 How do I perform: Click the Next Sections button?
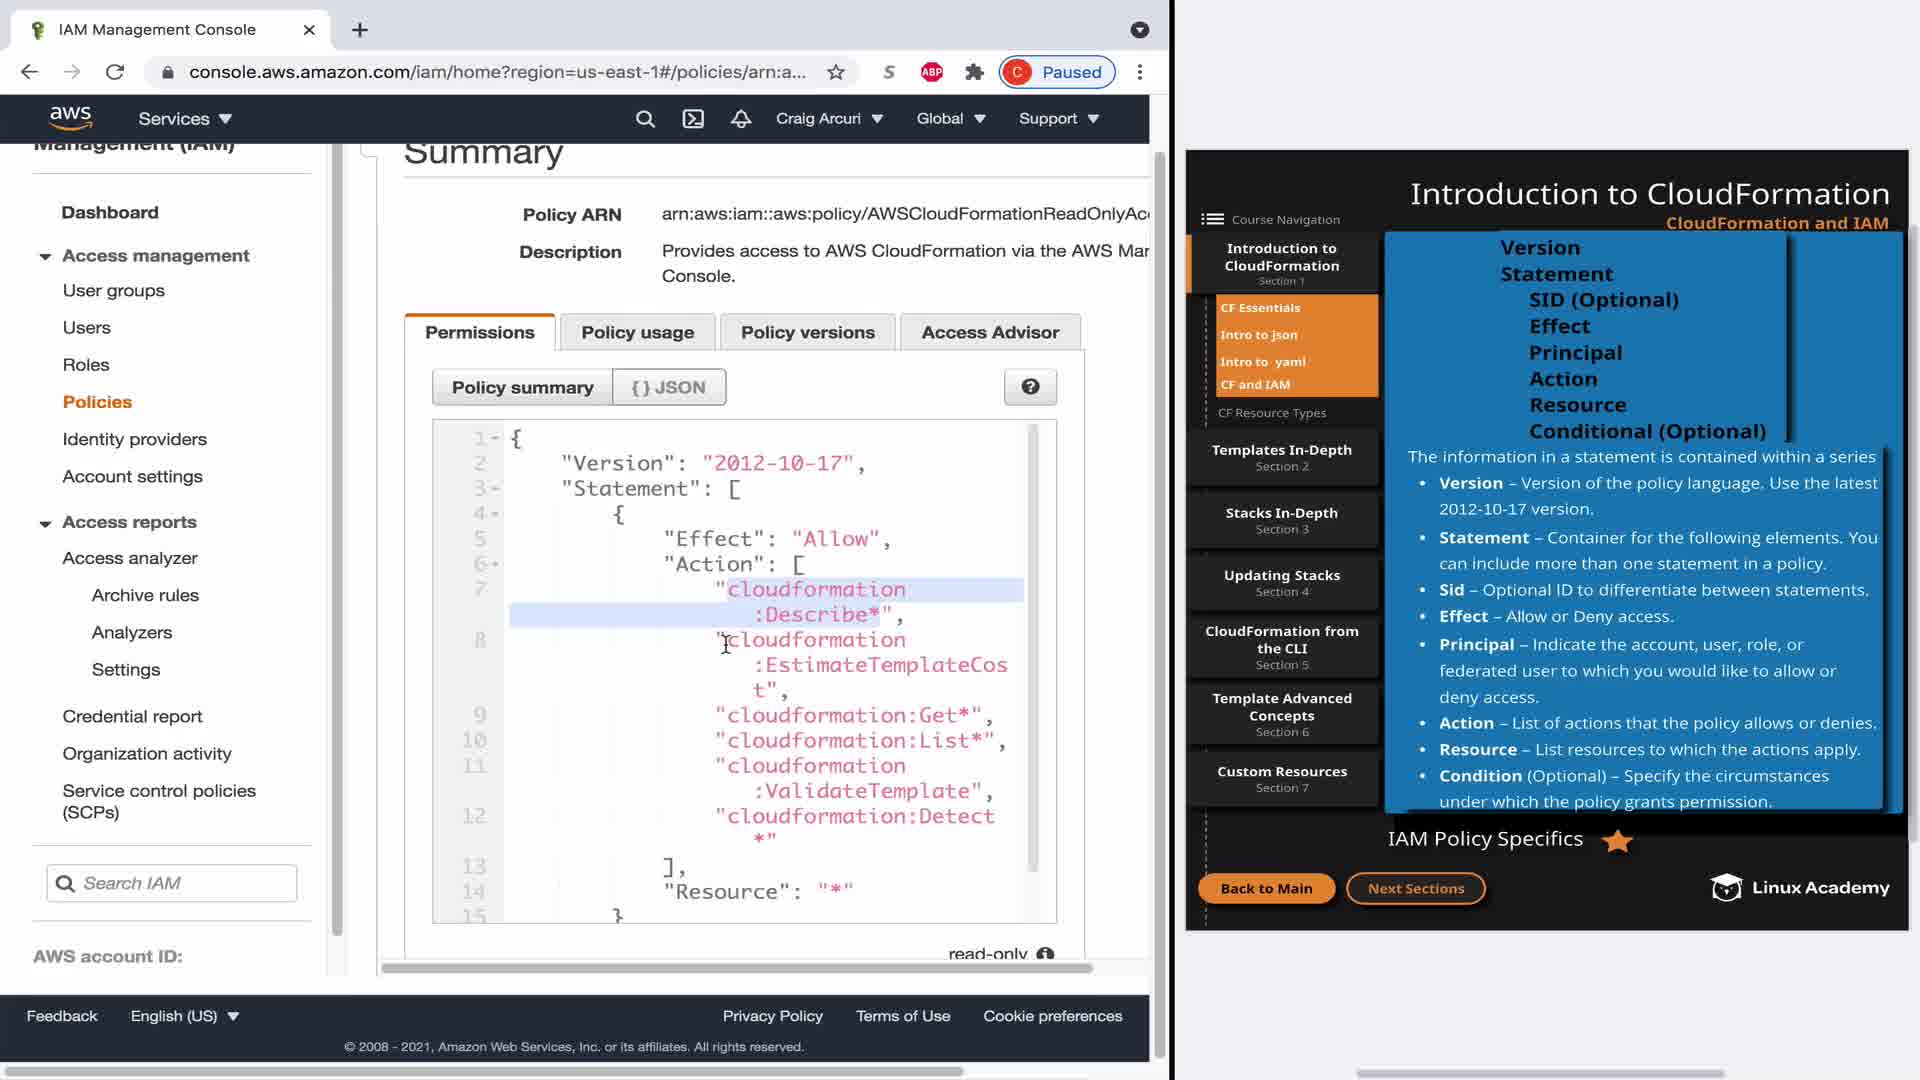[1415, 888]
